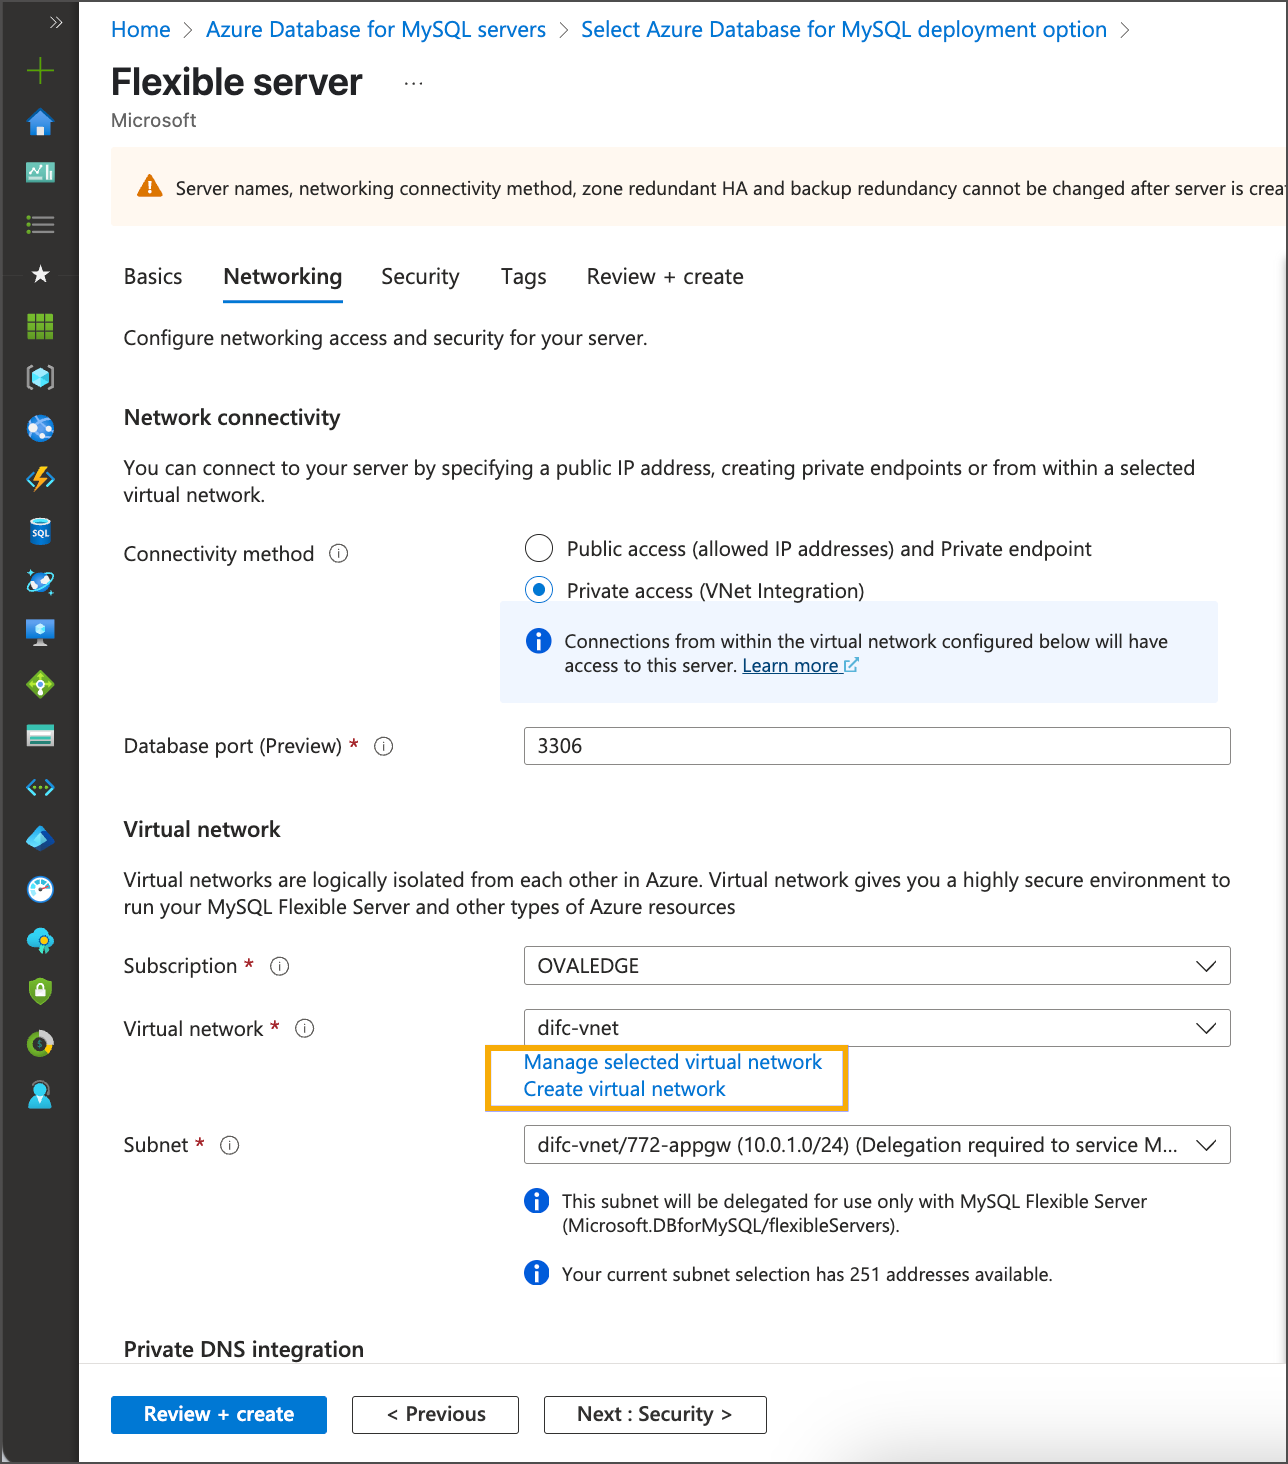This screenshot has height=1464, width=1288.
Task: Click Manage selected virtual network link
Action: tap(672, 1062)
